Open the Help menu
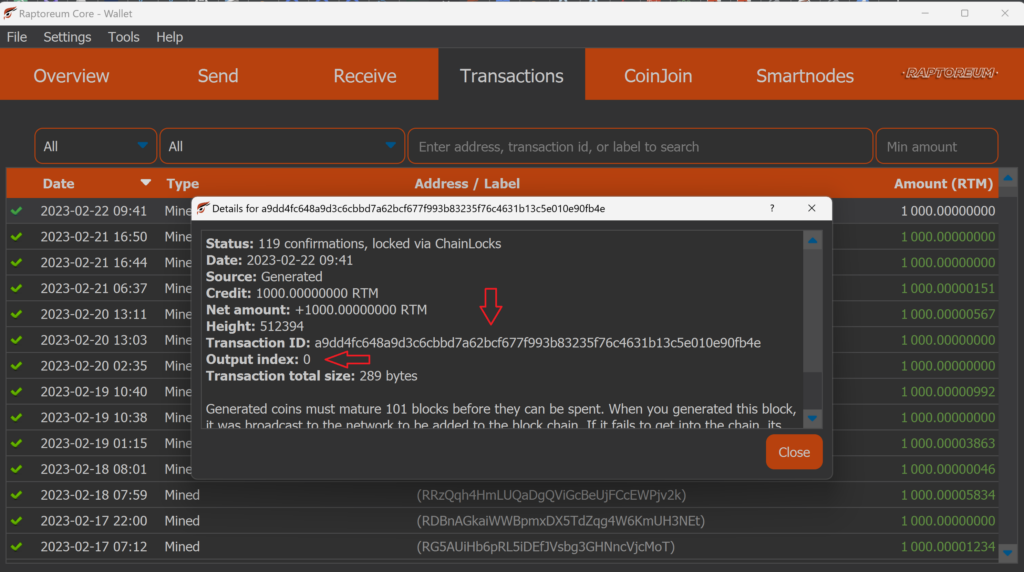 click(169, 37)
